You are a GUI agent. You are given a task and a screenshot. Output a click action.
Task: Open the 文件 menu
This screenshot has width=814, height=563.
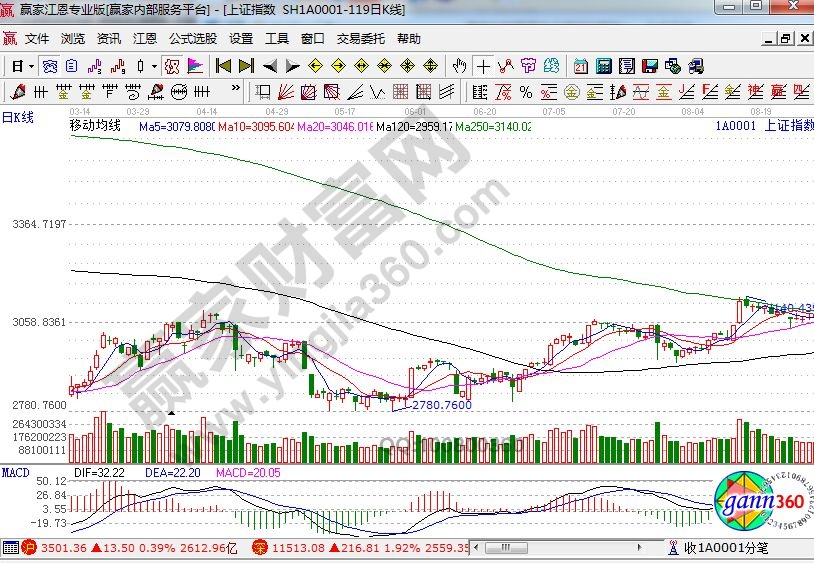coord(37,39)
